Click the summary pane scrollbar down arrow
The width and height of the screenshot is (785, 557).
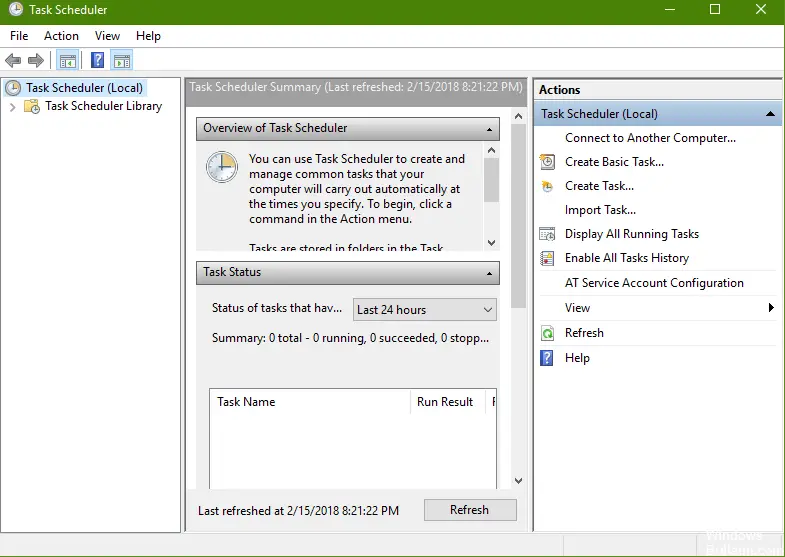point(519,481)
